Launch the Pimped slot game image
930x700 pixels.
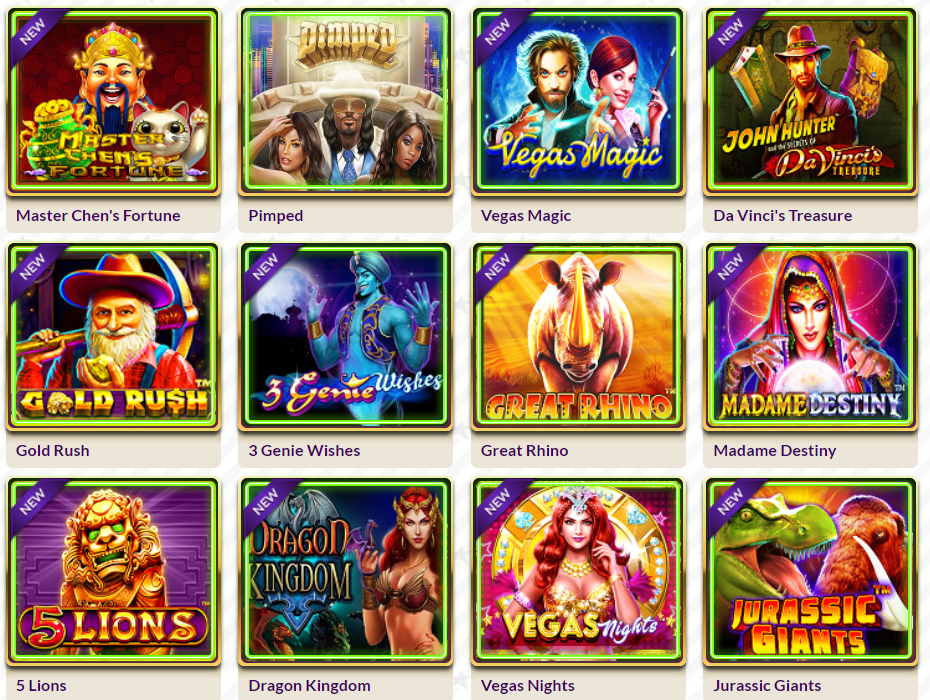[346, 101]
